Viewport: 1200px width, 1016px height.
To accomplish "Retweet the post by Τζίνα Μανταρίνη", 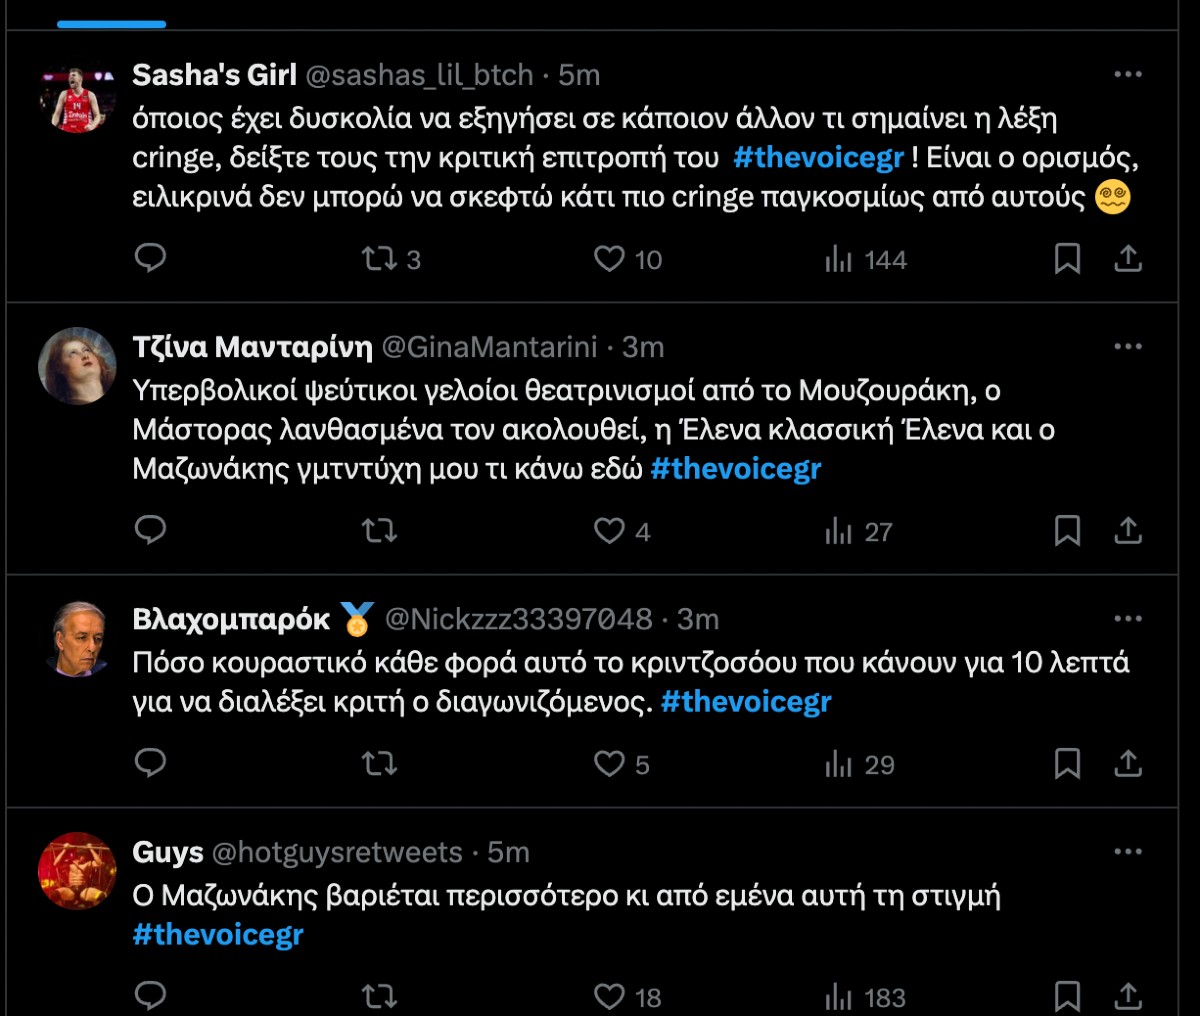I will click(x=378, y=532).
